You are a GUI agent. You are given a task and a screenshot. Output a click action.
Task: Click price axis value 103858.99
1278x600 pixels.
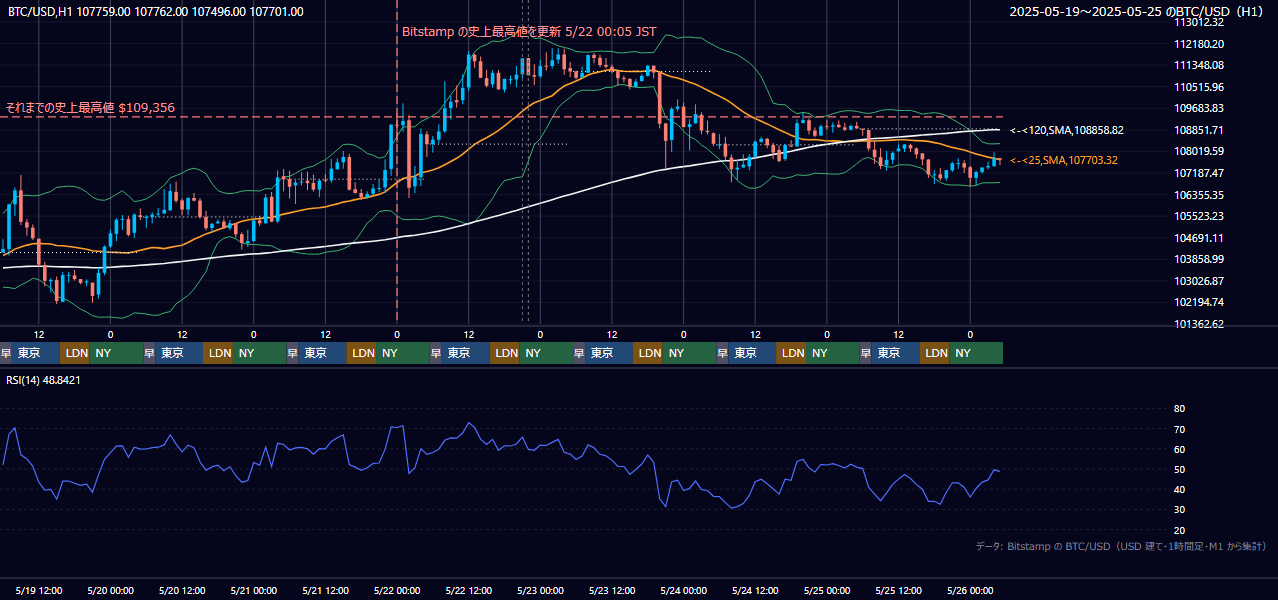(x=1199, y=259)
